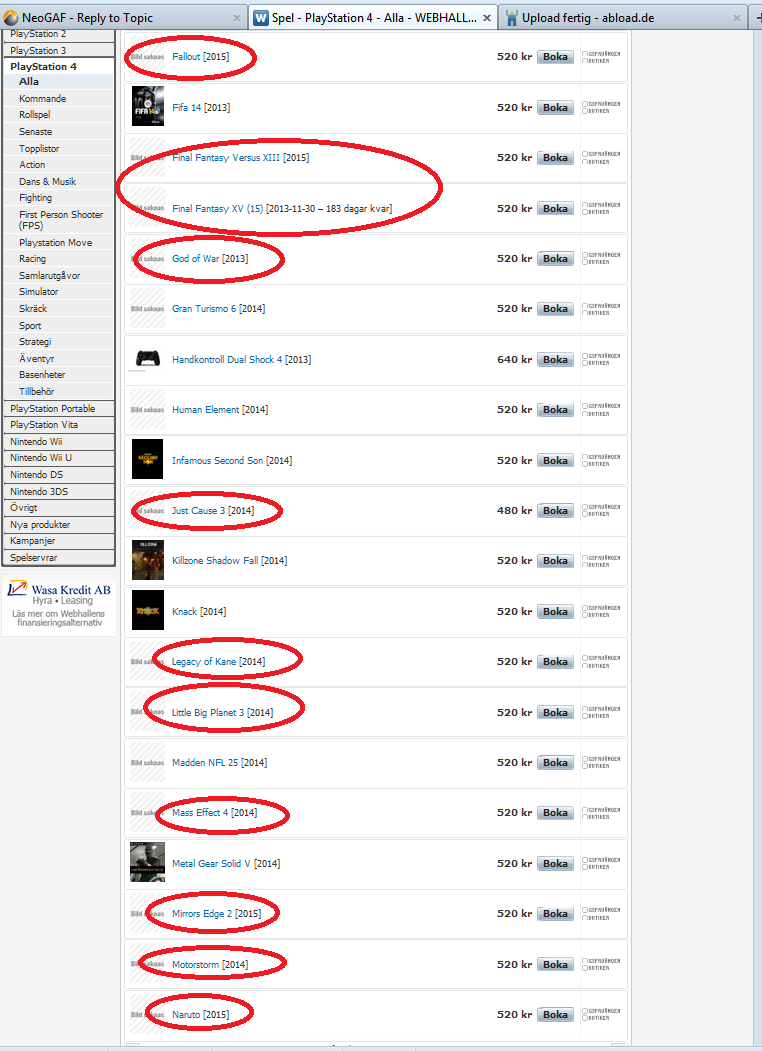Close the Upload fertig tab
762x1051 pixels.
tap(737, 18)
